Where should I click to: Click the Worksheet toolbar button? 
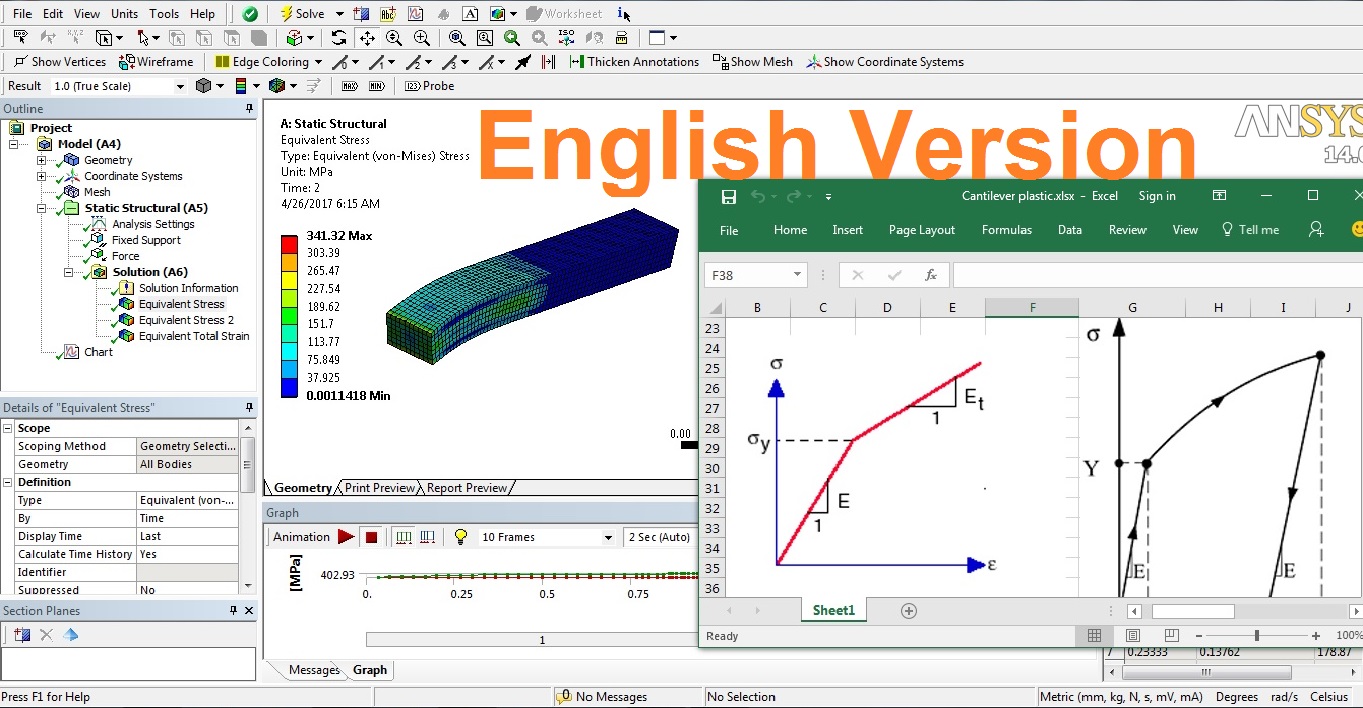coord(565,14)
